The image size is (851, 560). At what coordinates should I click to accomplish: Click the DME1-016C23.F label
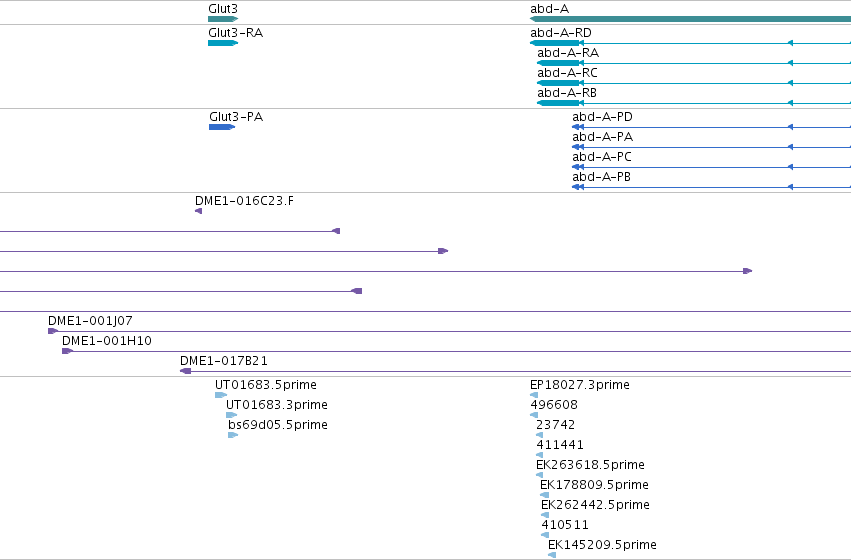pyautogui.click(x=244, y=201)
